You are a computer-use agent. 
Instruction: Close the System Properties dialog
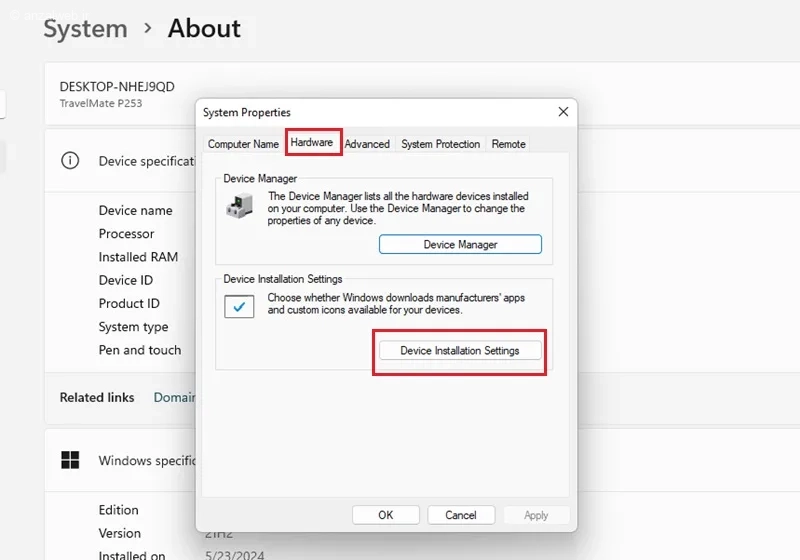[563, 112]
